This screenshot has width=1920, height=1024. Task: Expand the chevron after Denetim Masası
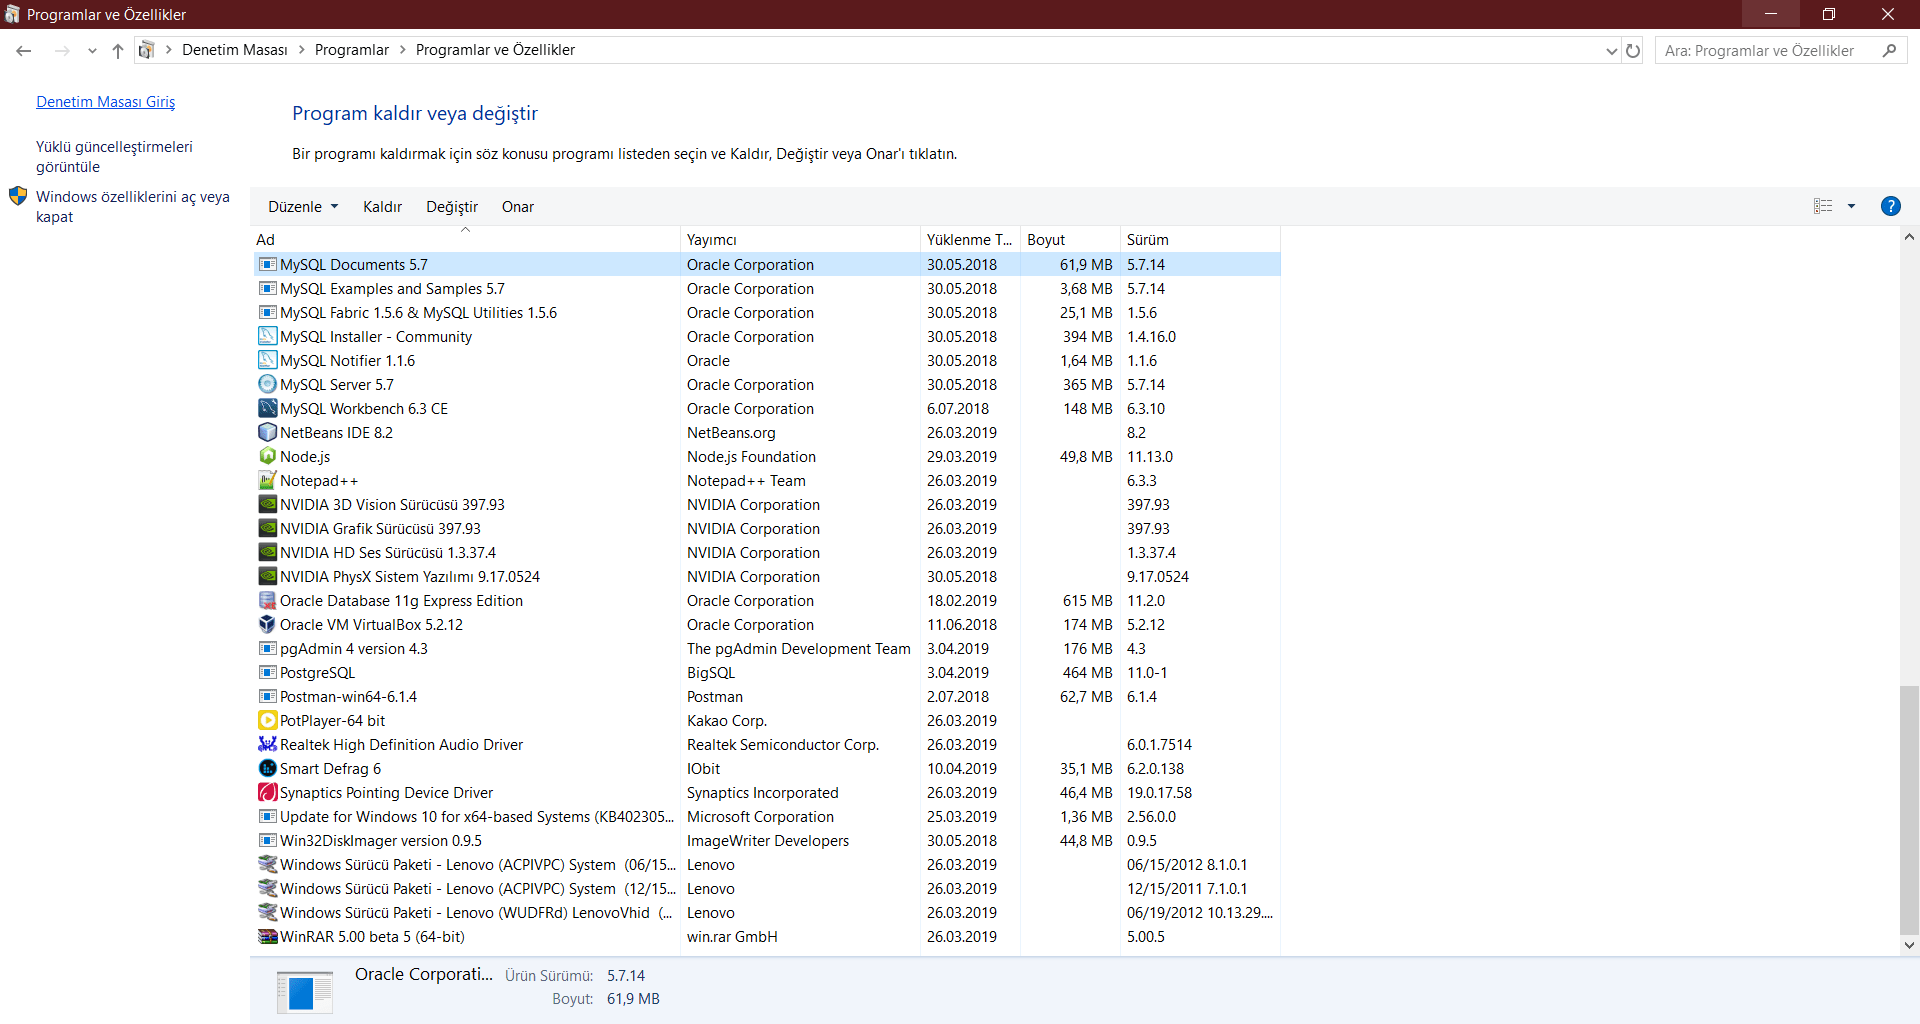pos(301,50)
